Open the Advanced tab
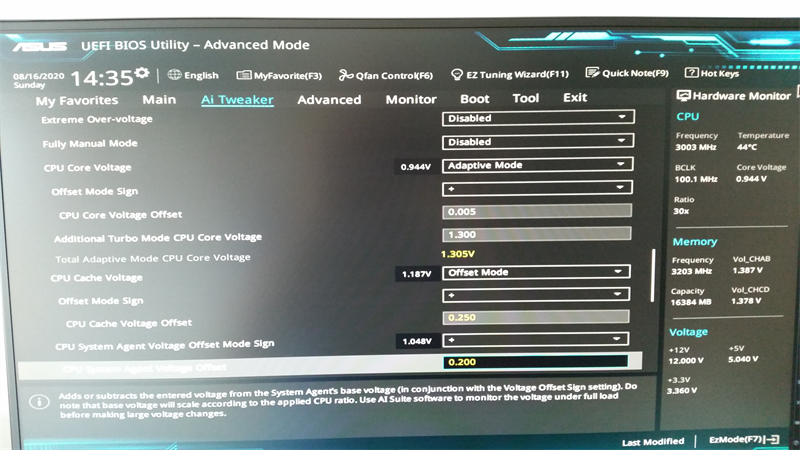The height and width of the screenshot is (450, 800). pyautogui.click(x=329, y=99)
